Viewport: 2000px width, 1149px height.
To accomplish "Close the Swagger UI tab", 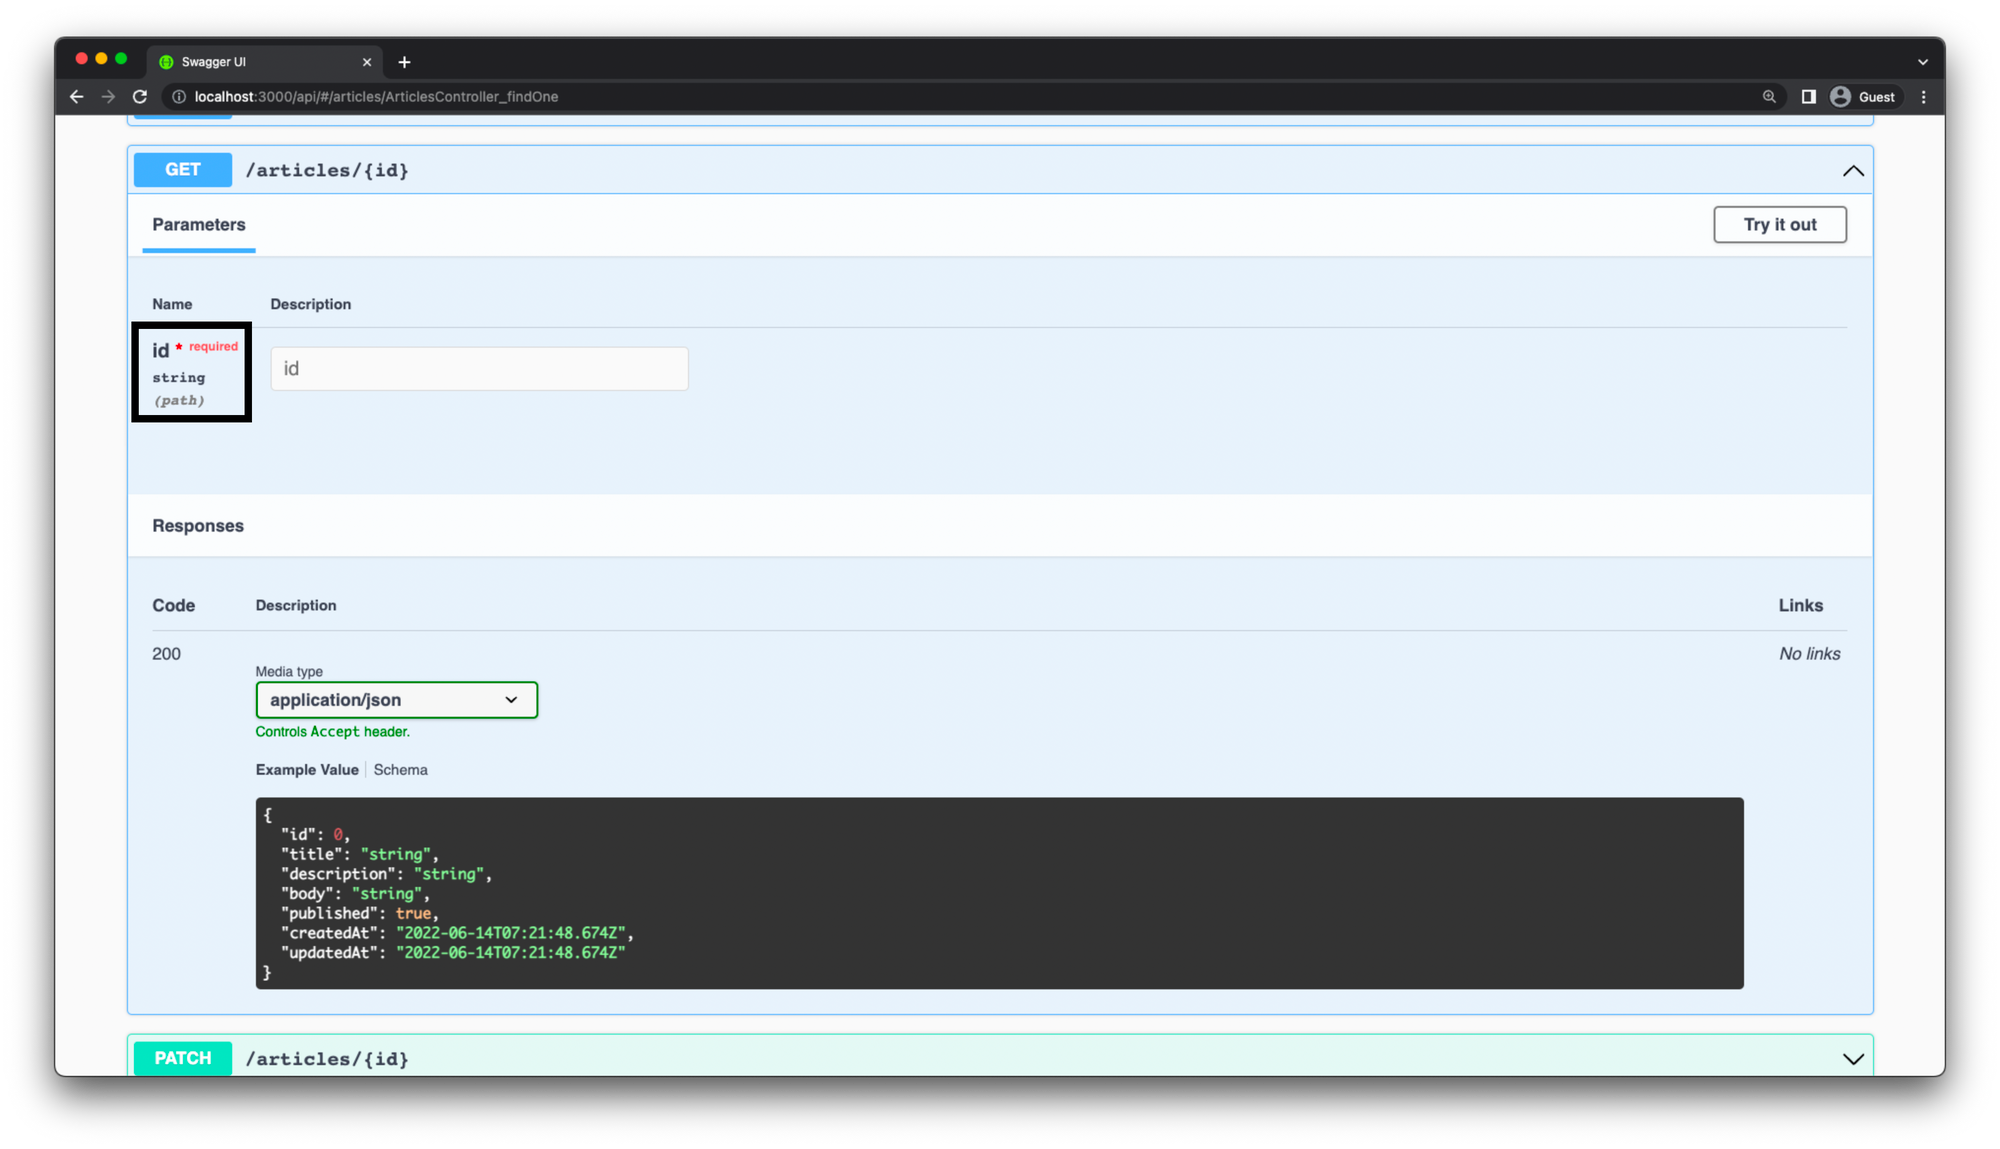I will point(367,62).
